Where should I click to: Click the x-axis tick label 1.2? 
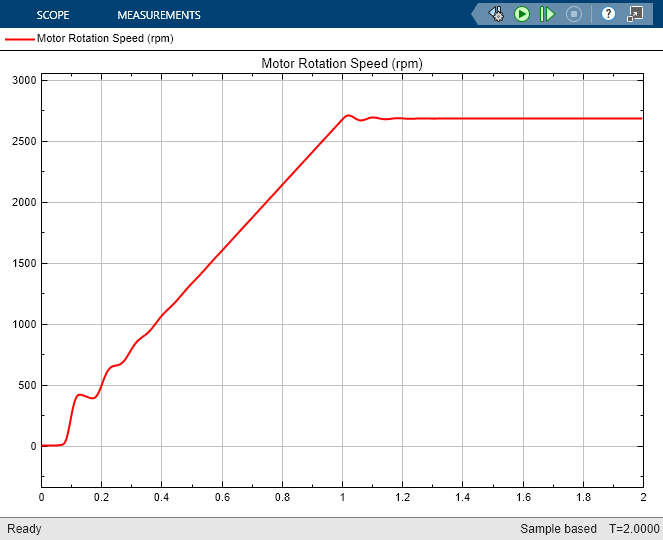click(403, 497)
